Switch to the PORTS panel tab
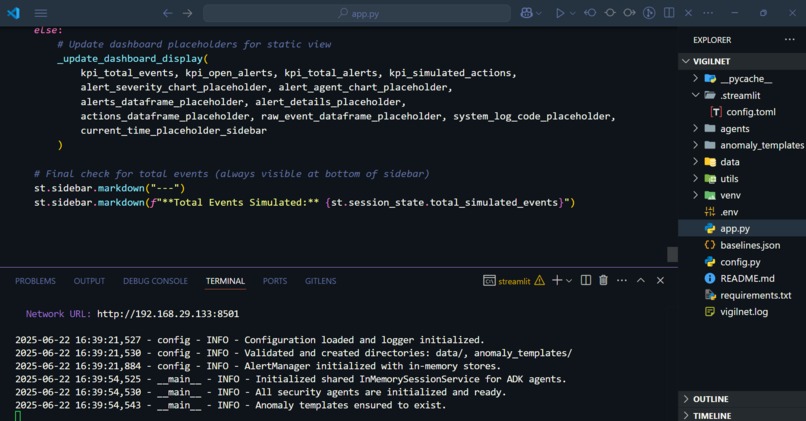 tap(274, 281)
